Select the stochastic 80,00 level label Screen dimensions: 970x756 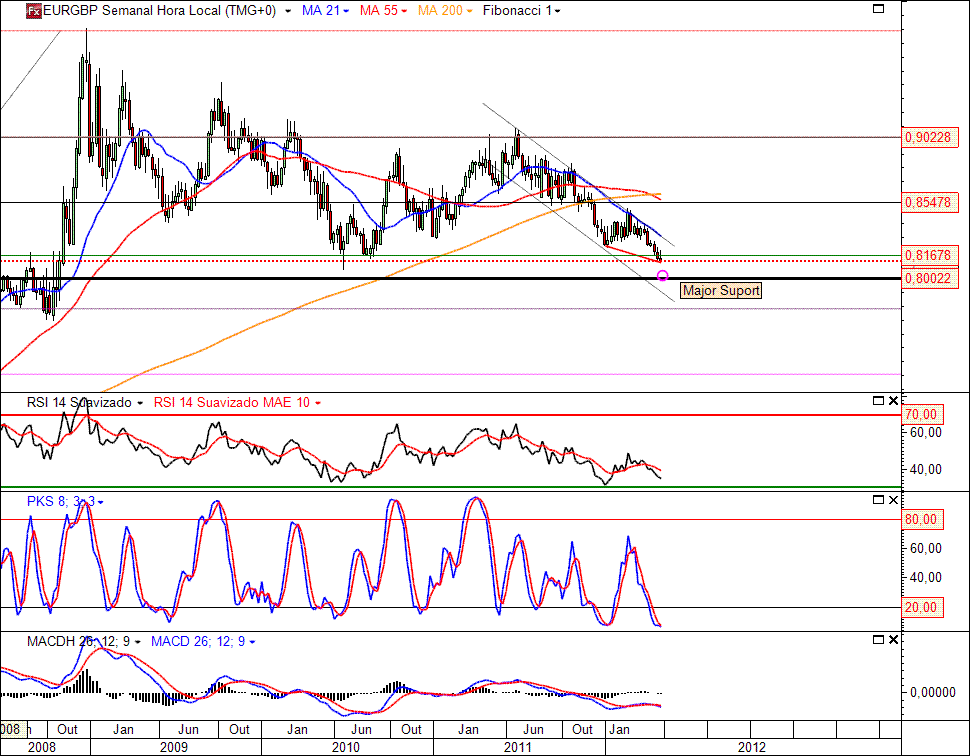click(923, 520)
